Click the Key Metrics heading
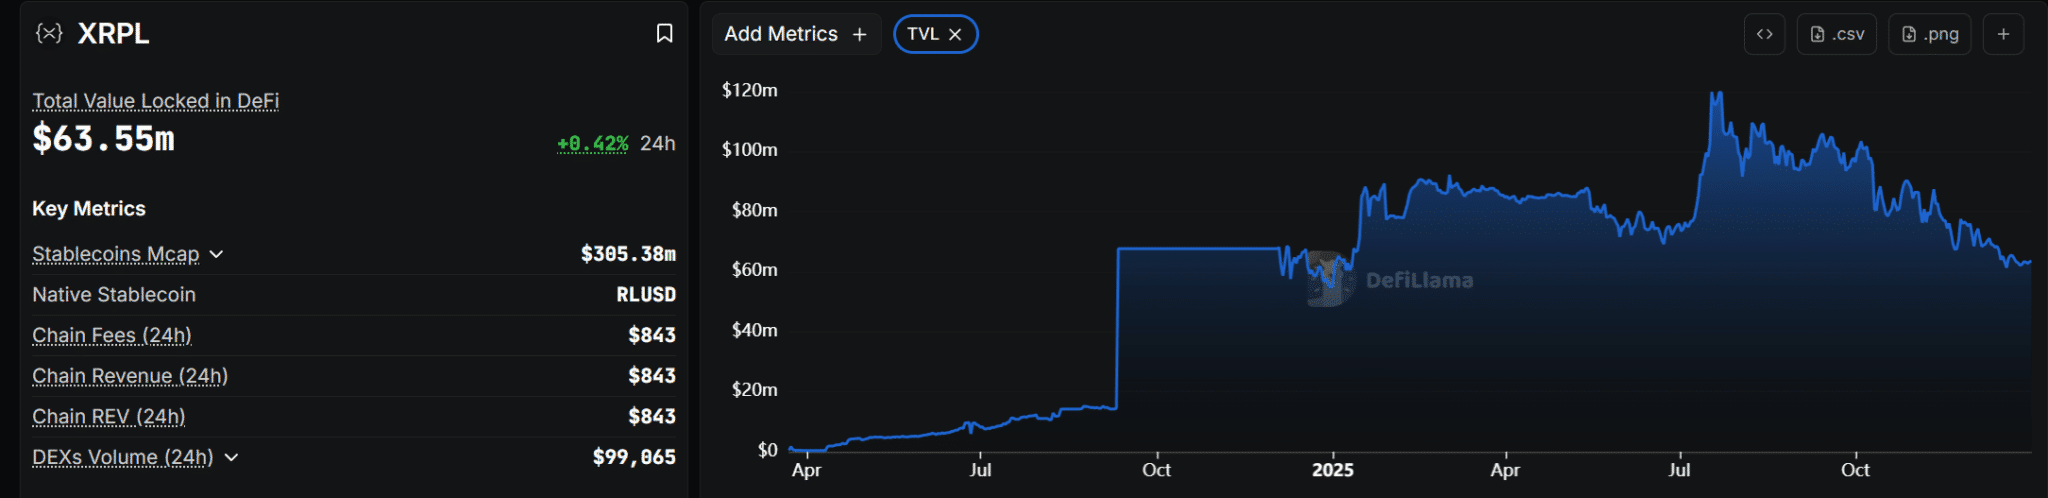This screenshot has height=498, width=2048. (x=89, y=209)
